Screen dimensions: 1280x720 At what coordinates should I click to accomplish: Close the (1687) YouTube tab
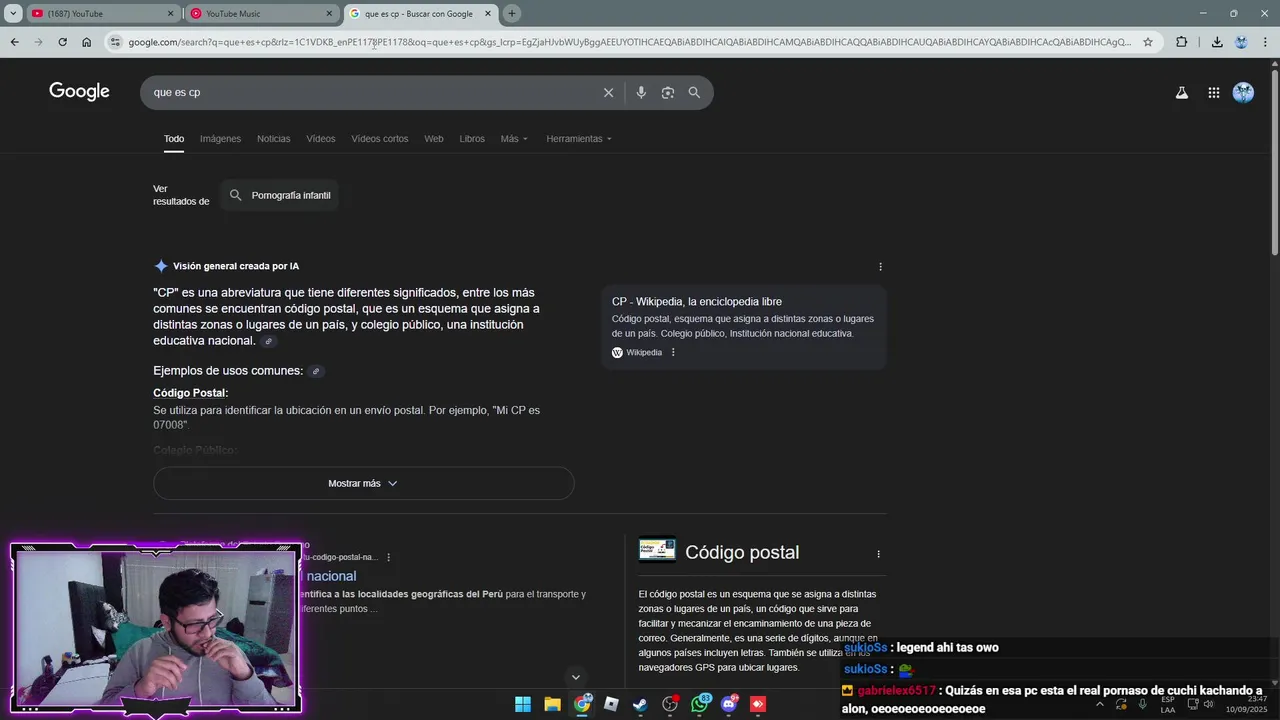click(x=170, y=13)
